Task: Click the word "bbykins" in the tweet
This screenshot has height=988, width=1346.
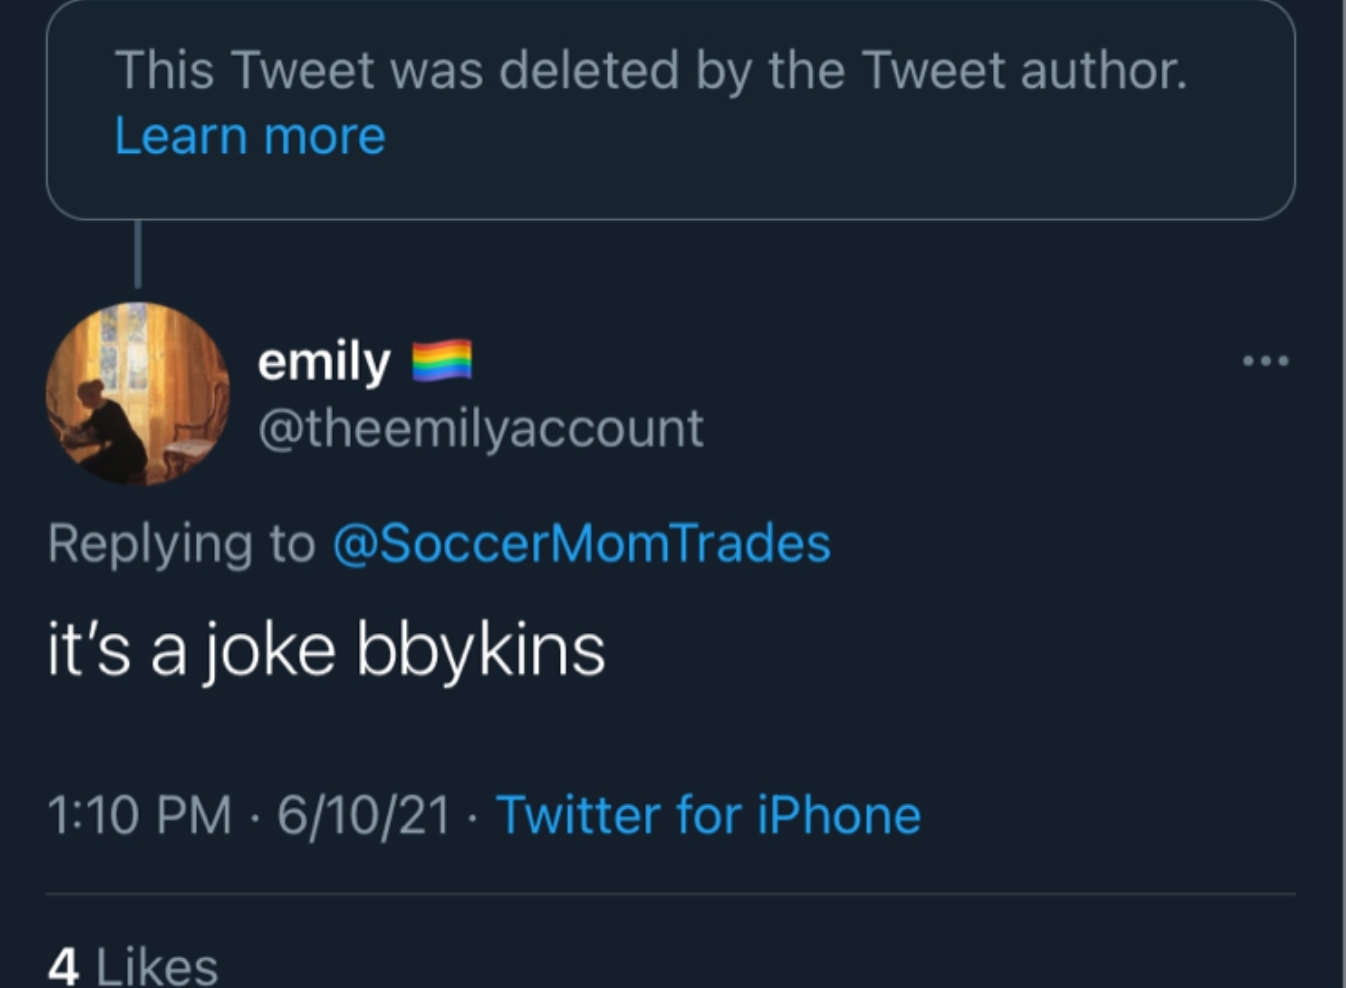Action: 481,650
